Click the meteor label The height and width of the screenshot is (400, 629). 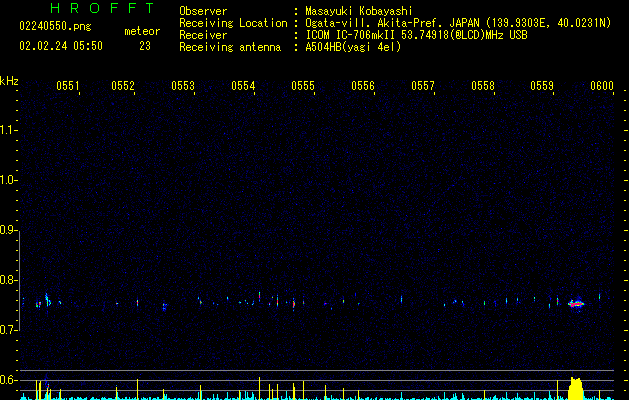(x=142, y=31)
